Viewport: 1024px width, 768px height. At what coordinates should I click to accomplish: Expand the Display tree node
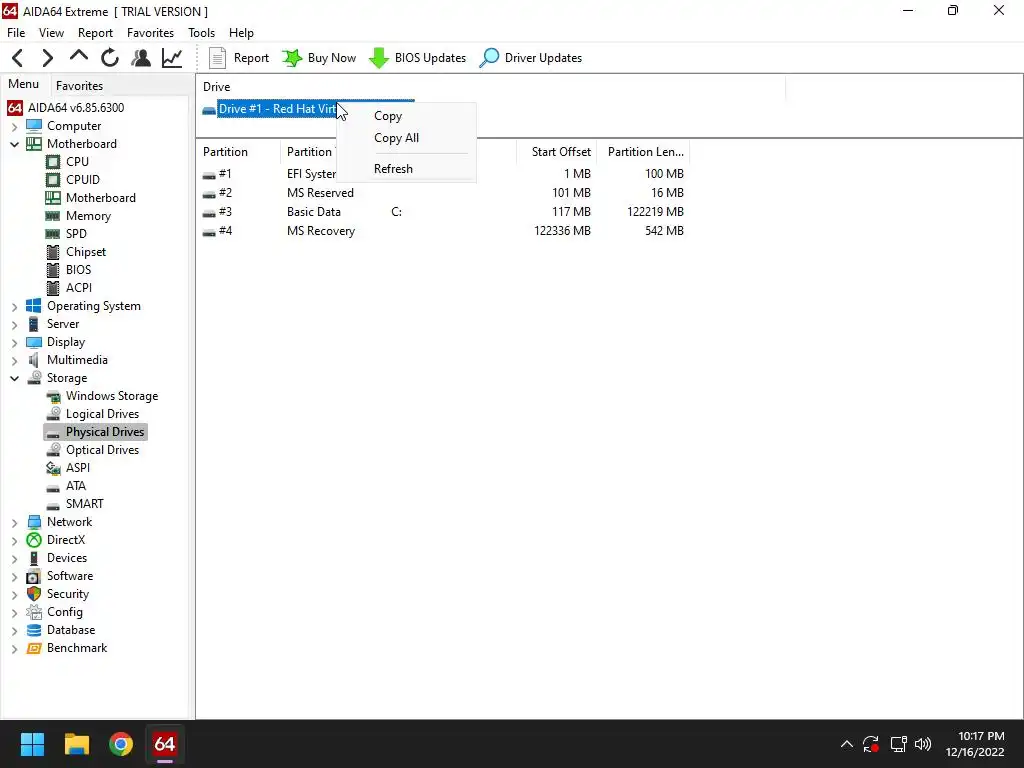pyautogui.click(x=14, y=342)
